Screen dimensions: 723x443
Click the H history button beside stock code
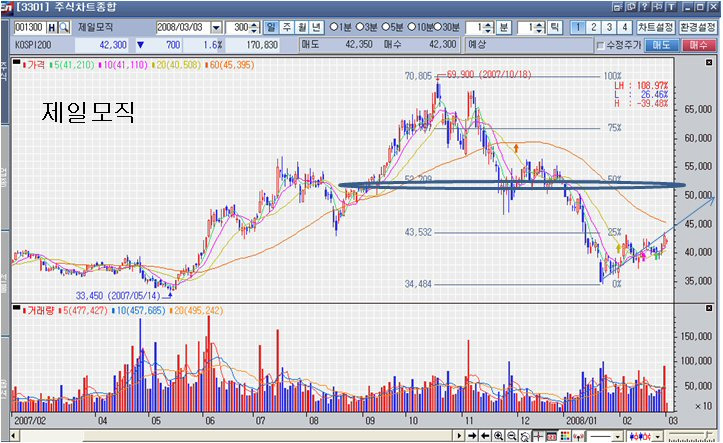click(52, 28)
